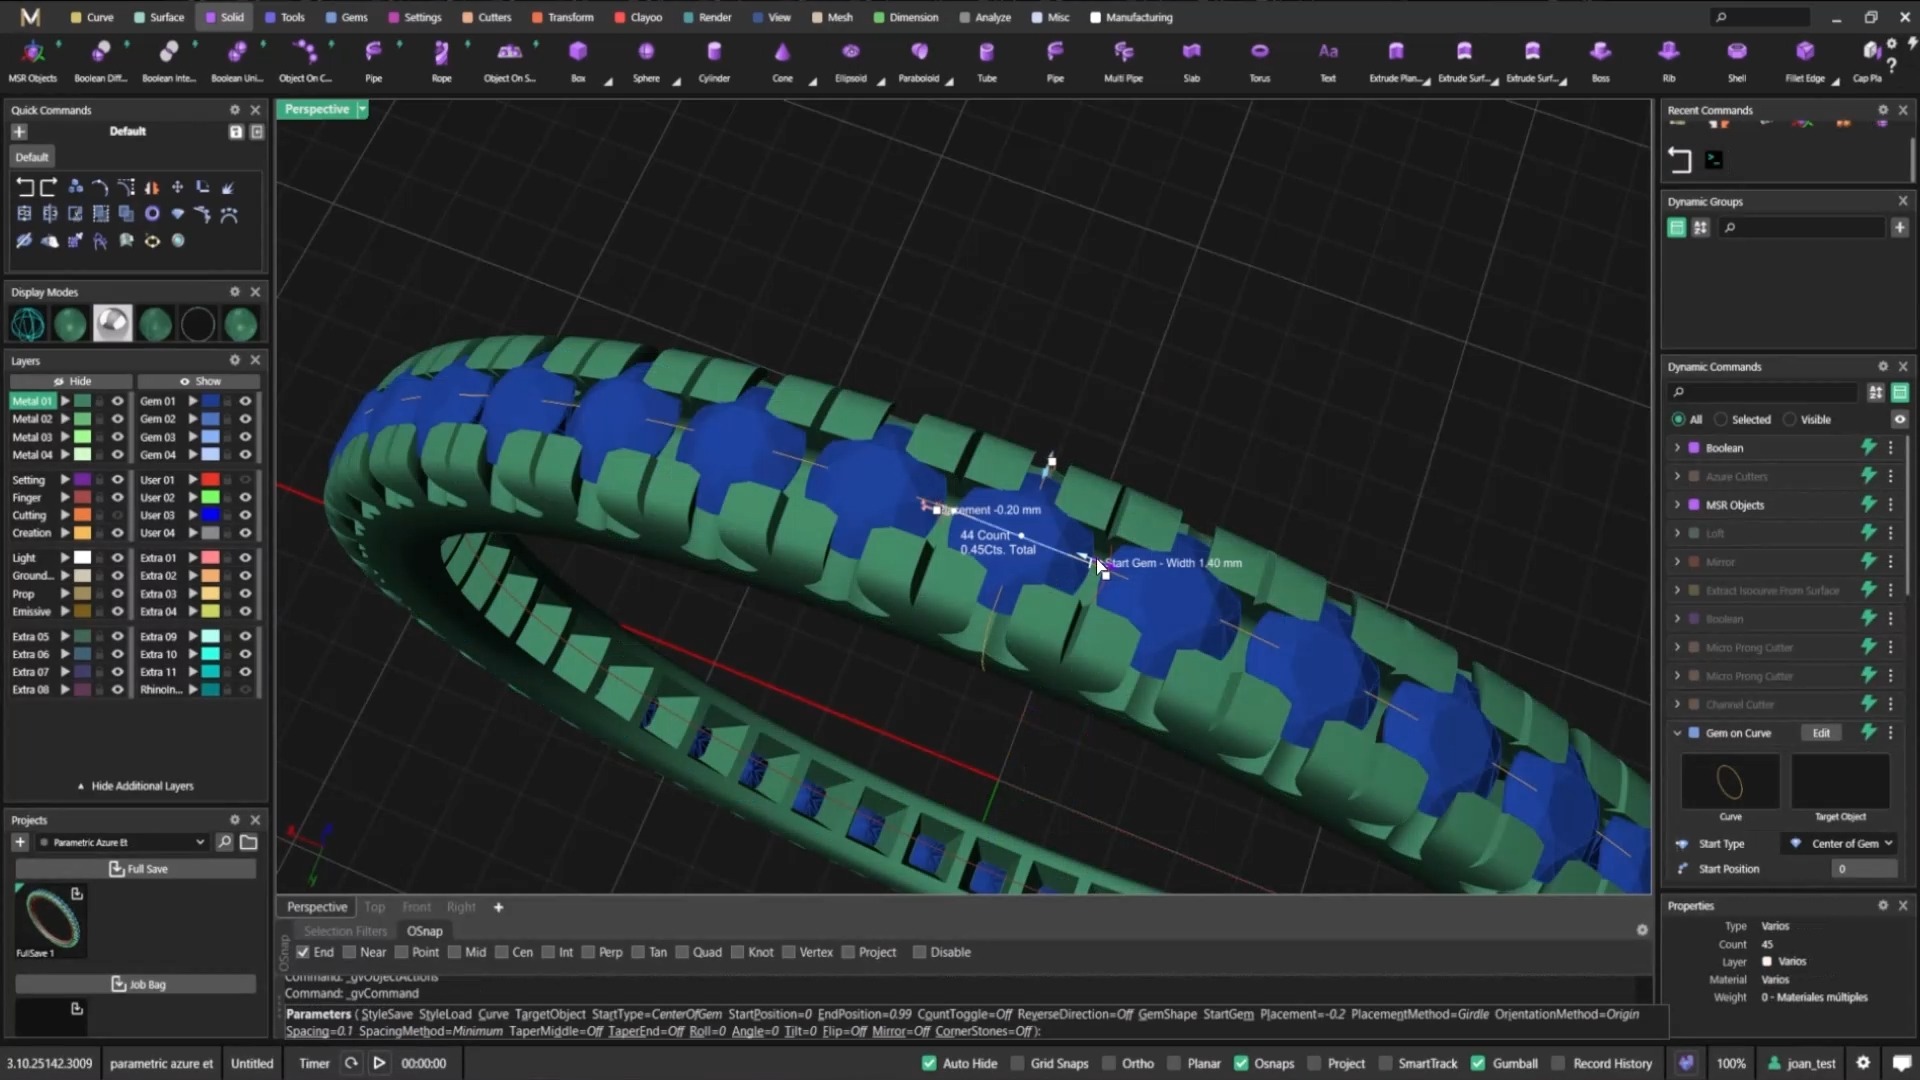1920x1080 pixels.
Task: Click the Full Save button
Action: click(136, 869)
